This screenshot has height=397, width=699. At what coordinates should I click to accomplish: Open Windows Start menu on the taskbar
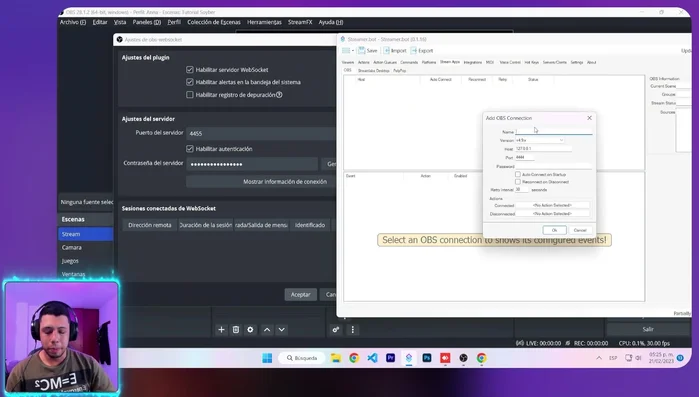[267, 358]
